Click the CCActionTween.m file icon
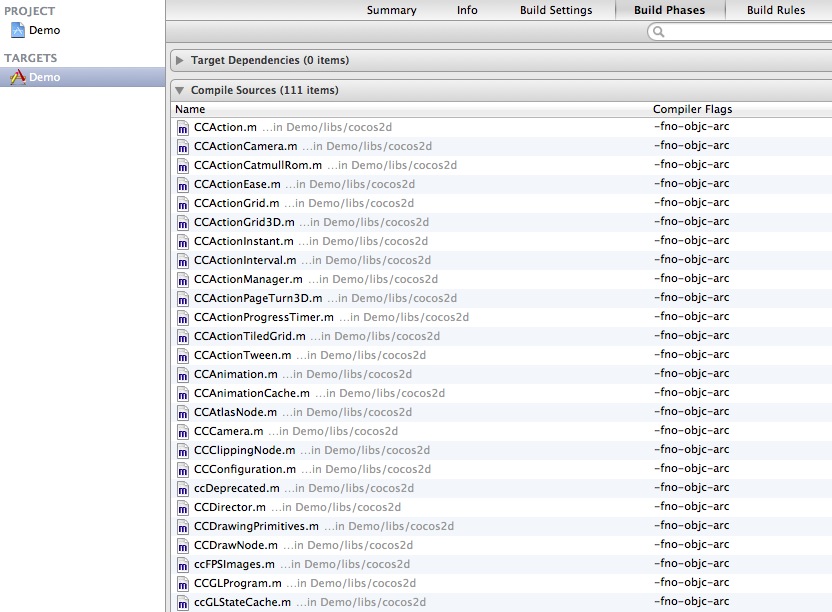 (x=183, y=356)
